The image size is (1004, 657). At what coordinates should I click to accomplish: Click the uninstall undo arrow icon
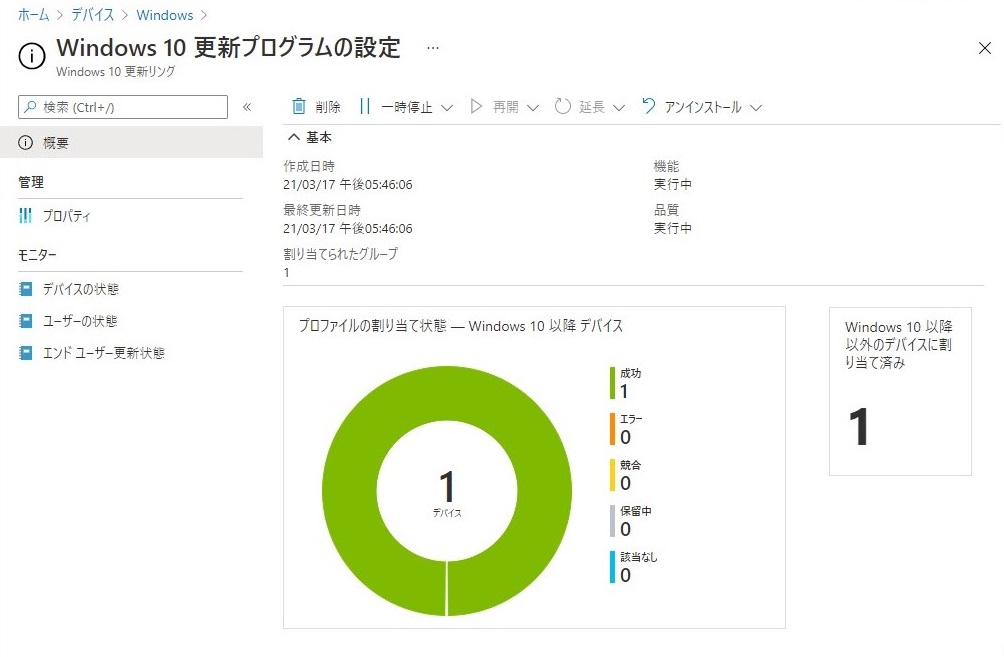point(648,106)
